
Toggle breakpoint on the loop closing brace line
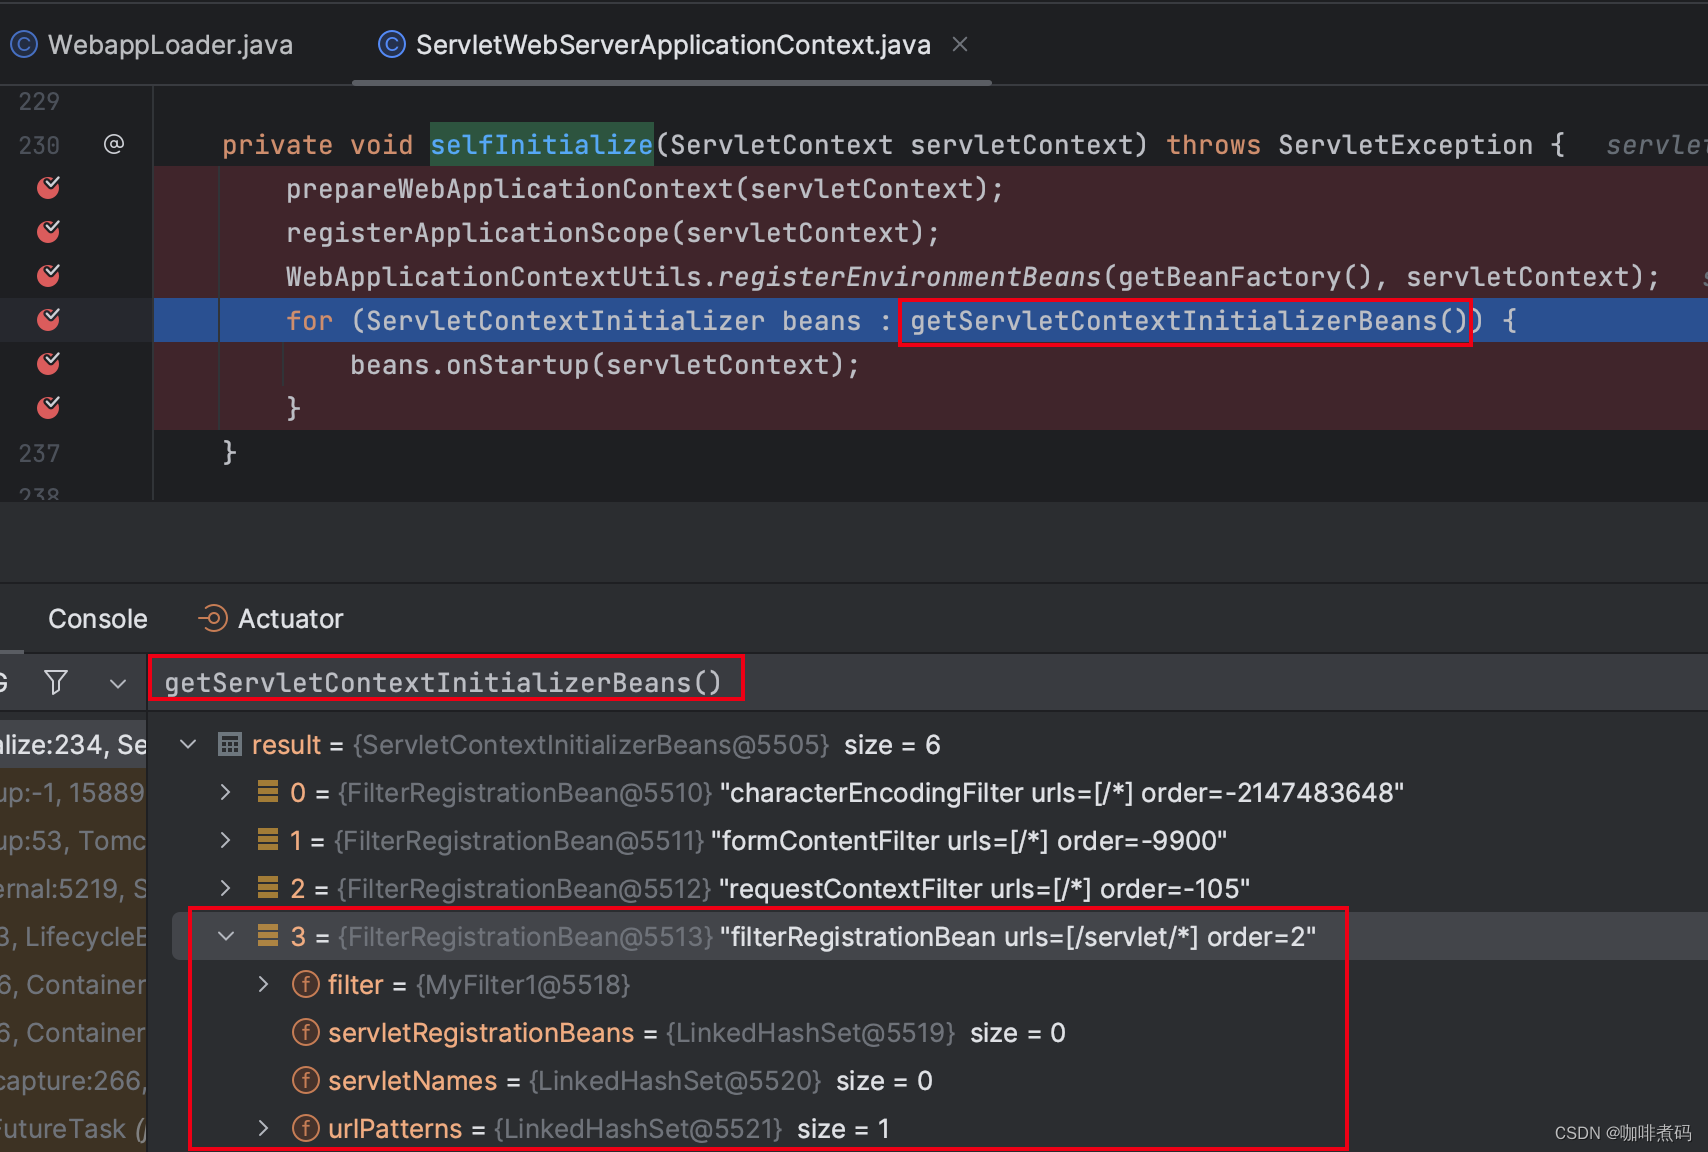[x=48, y=408]
